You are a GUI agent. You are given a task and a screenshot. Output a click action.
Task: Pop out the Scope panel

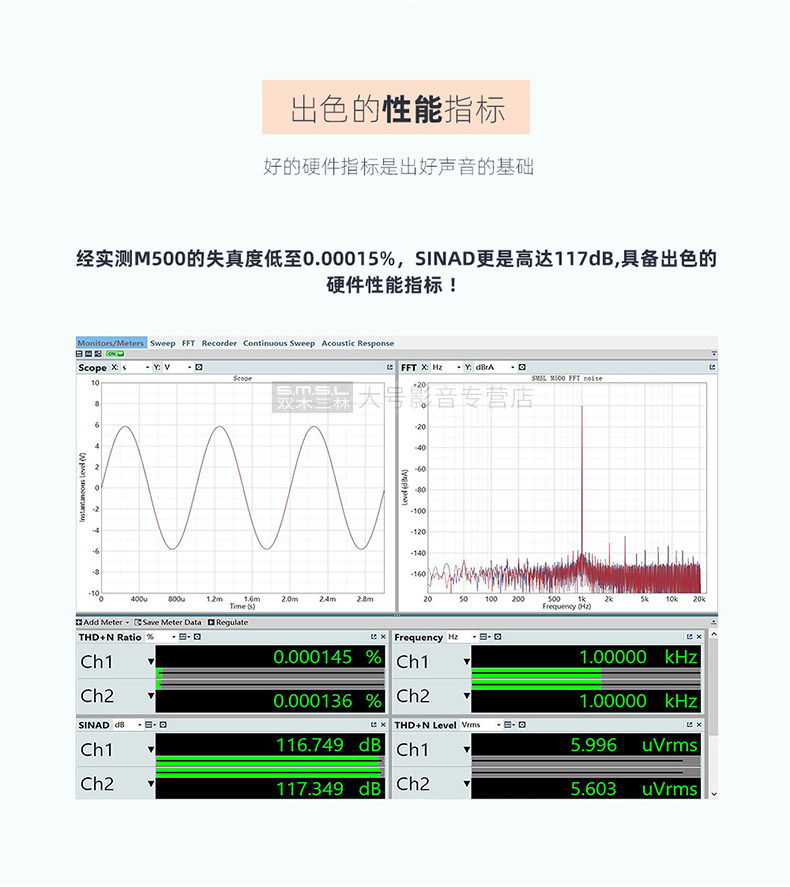point(390,367)
